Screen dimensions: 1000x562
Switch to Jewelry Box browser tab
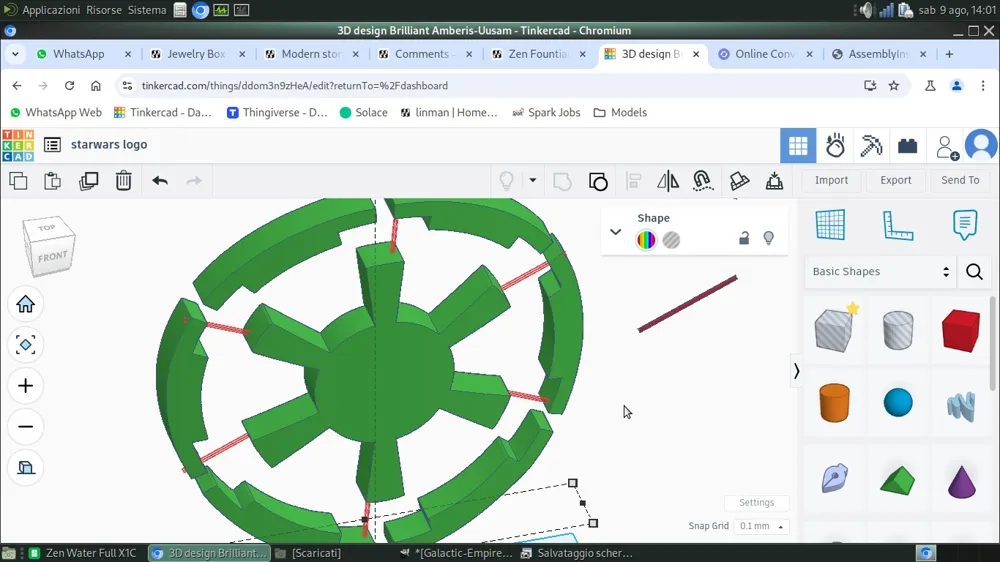coord(198,54)
